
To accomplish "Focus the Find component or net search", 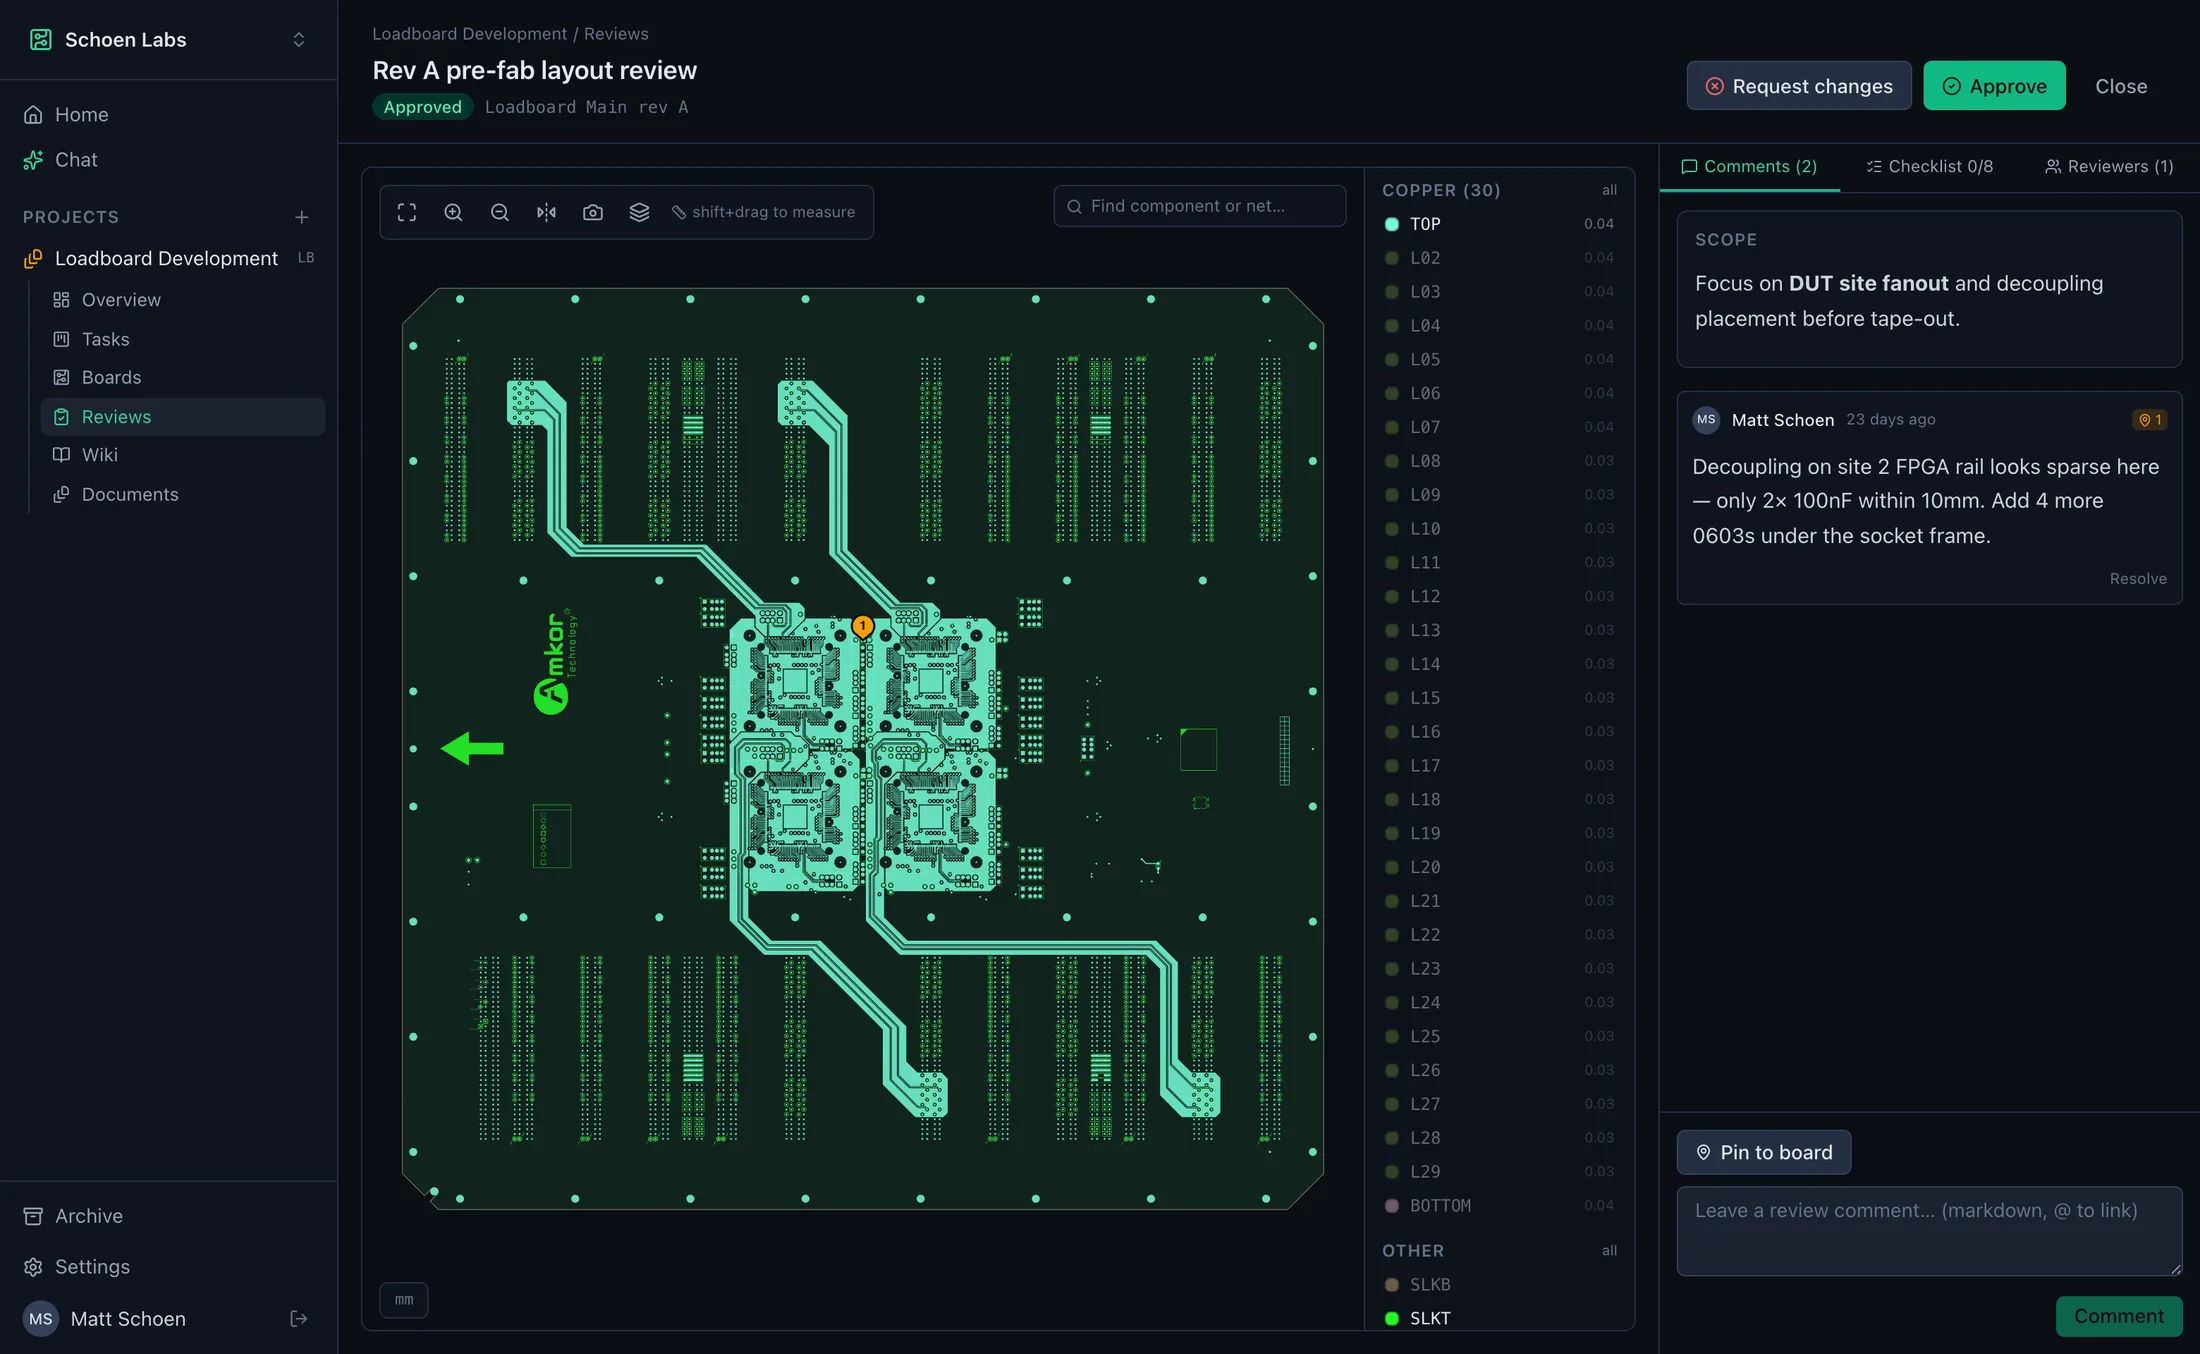I will [x=1199, y=206].
